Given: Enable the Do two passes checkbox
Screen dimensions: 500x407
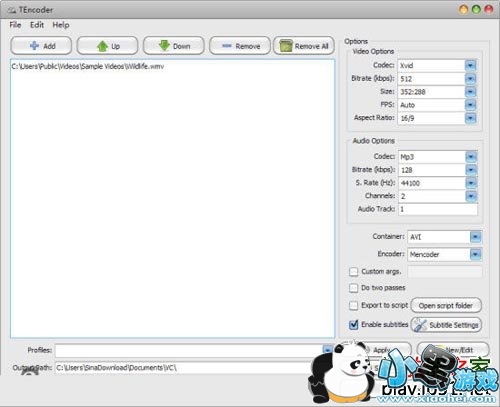Looking at the screenshot, I should pyautogui.click(x=353, y=288).
